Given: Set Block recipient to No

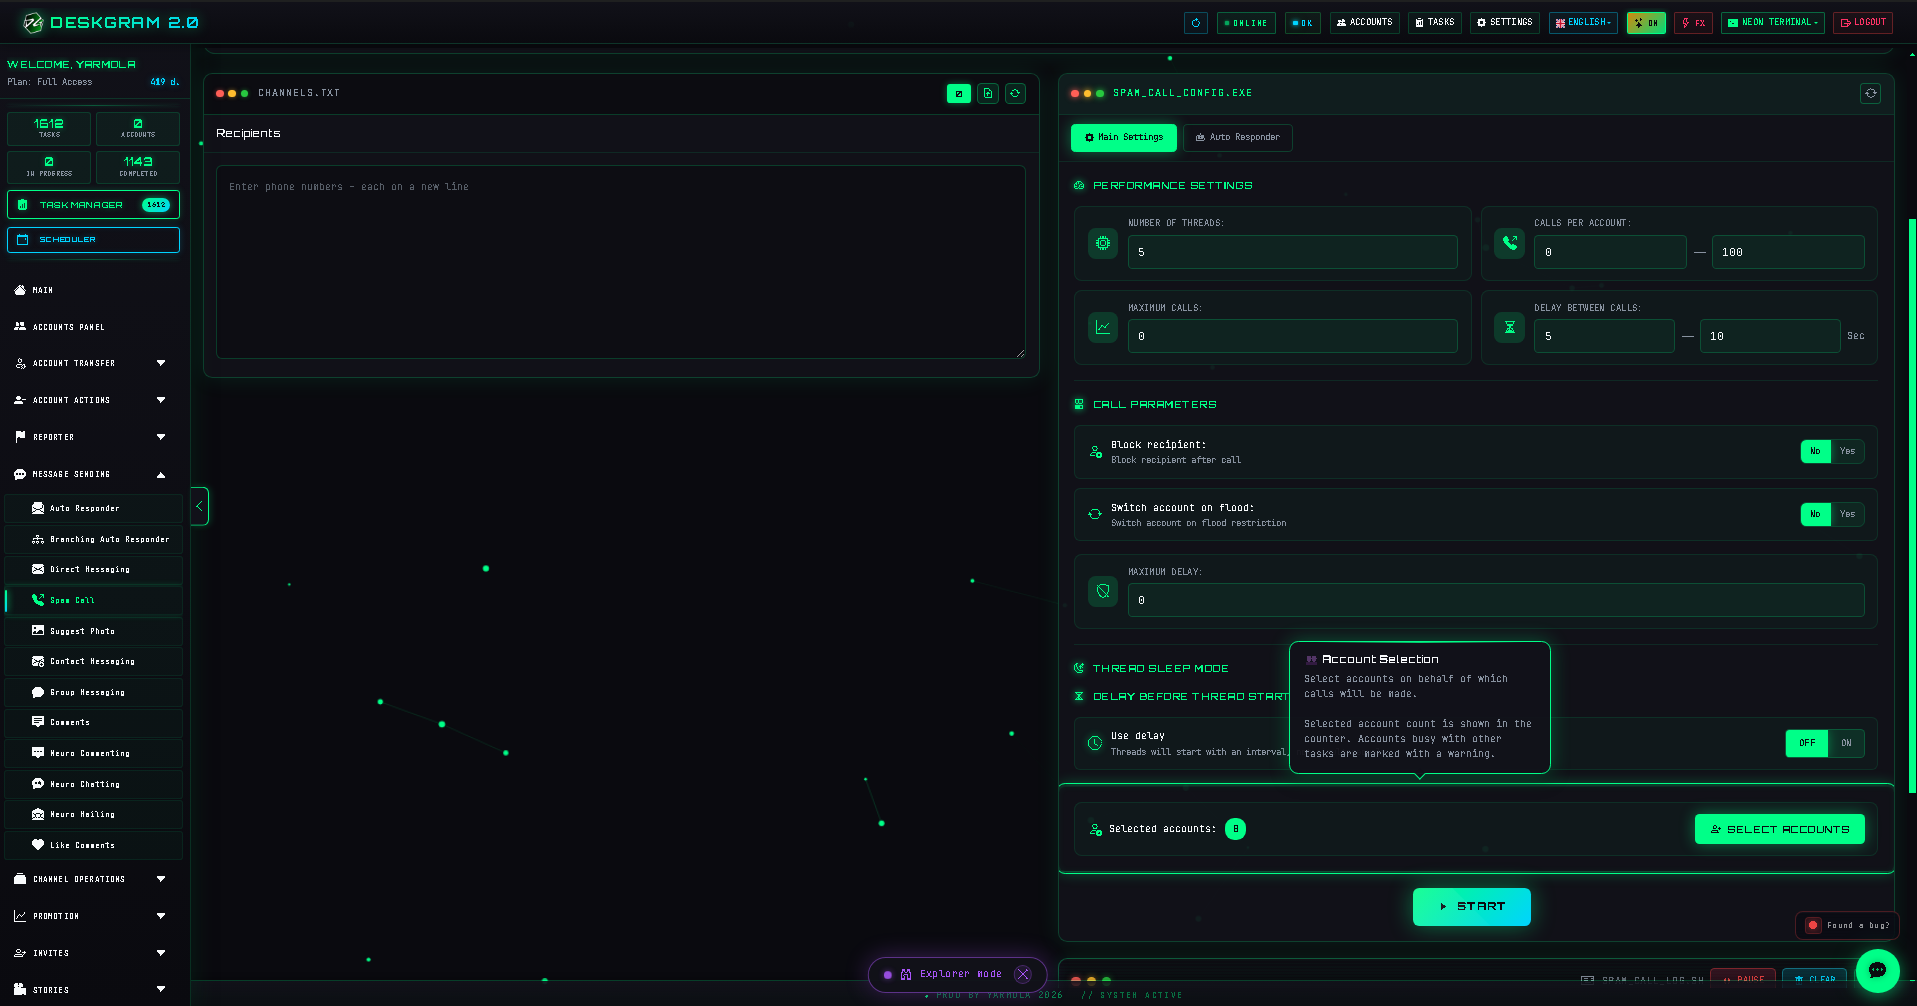Looking at the screenshot, I should coord(1816,451).
